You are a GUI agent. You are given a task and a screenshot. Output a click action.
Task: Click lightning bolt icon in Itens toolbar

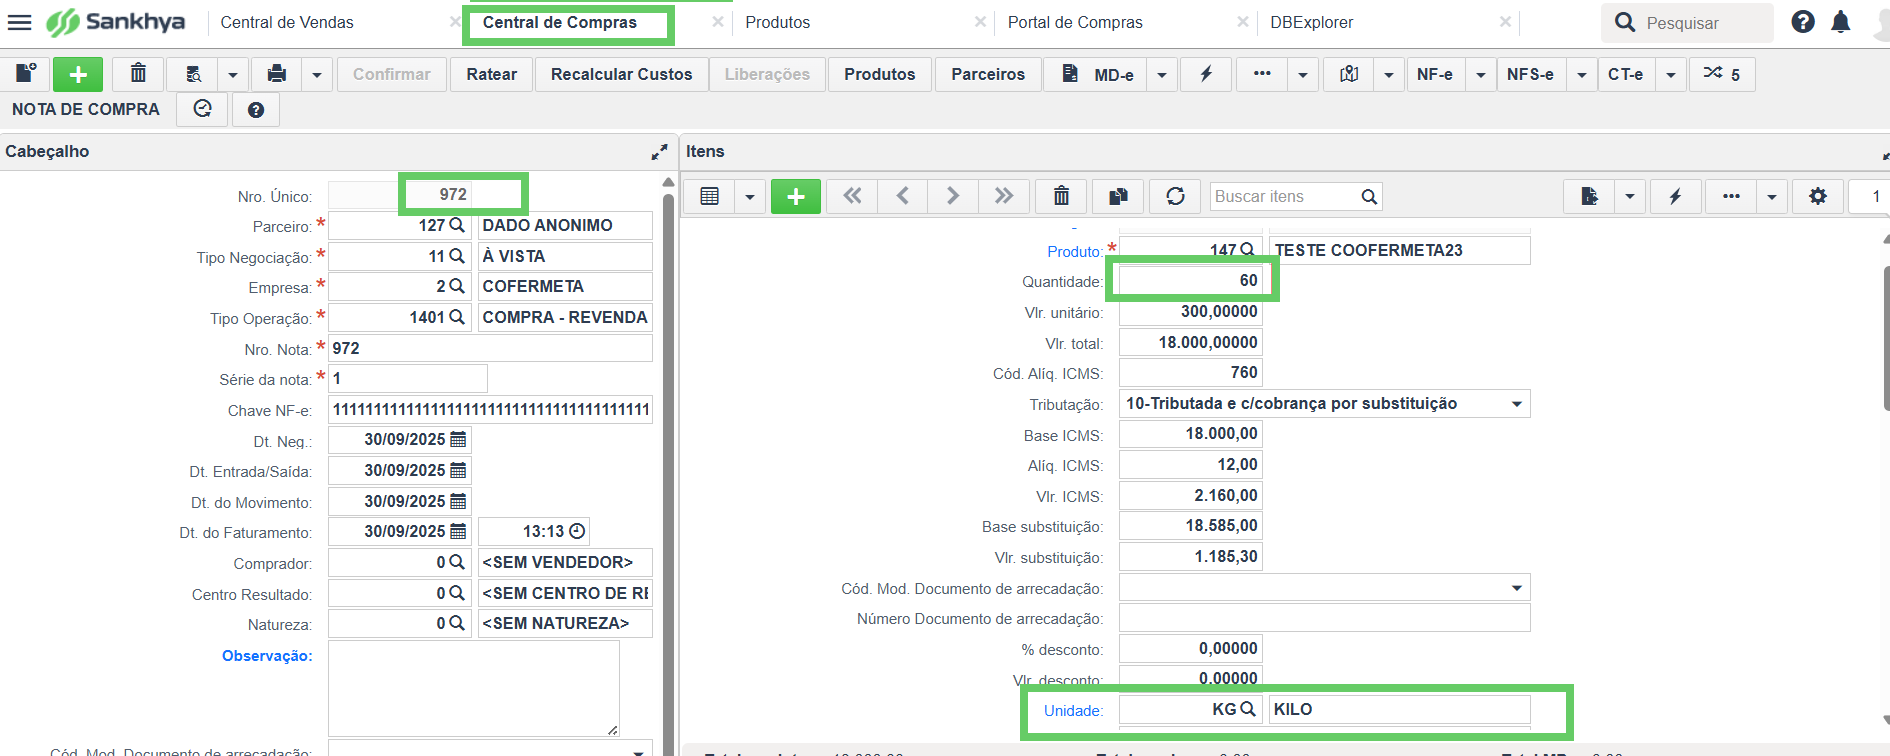pos(1675,196)
